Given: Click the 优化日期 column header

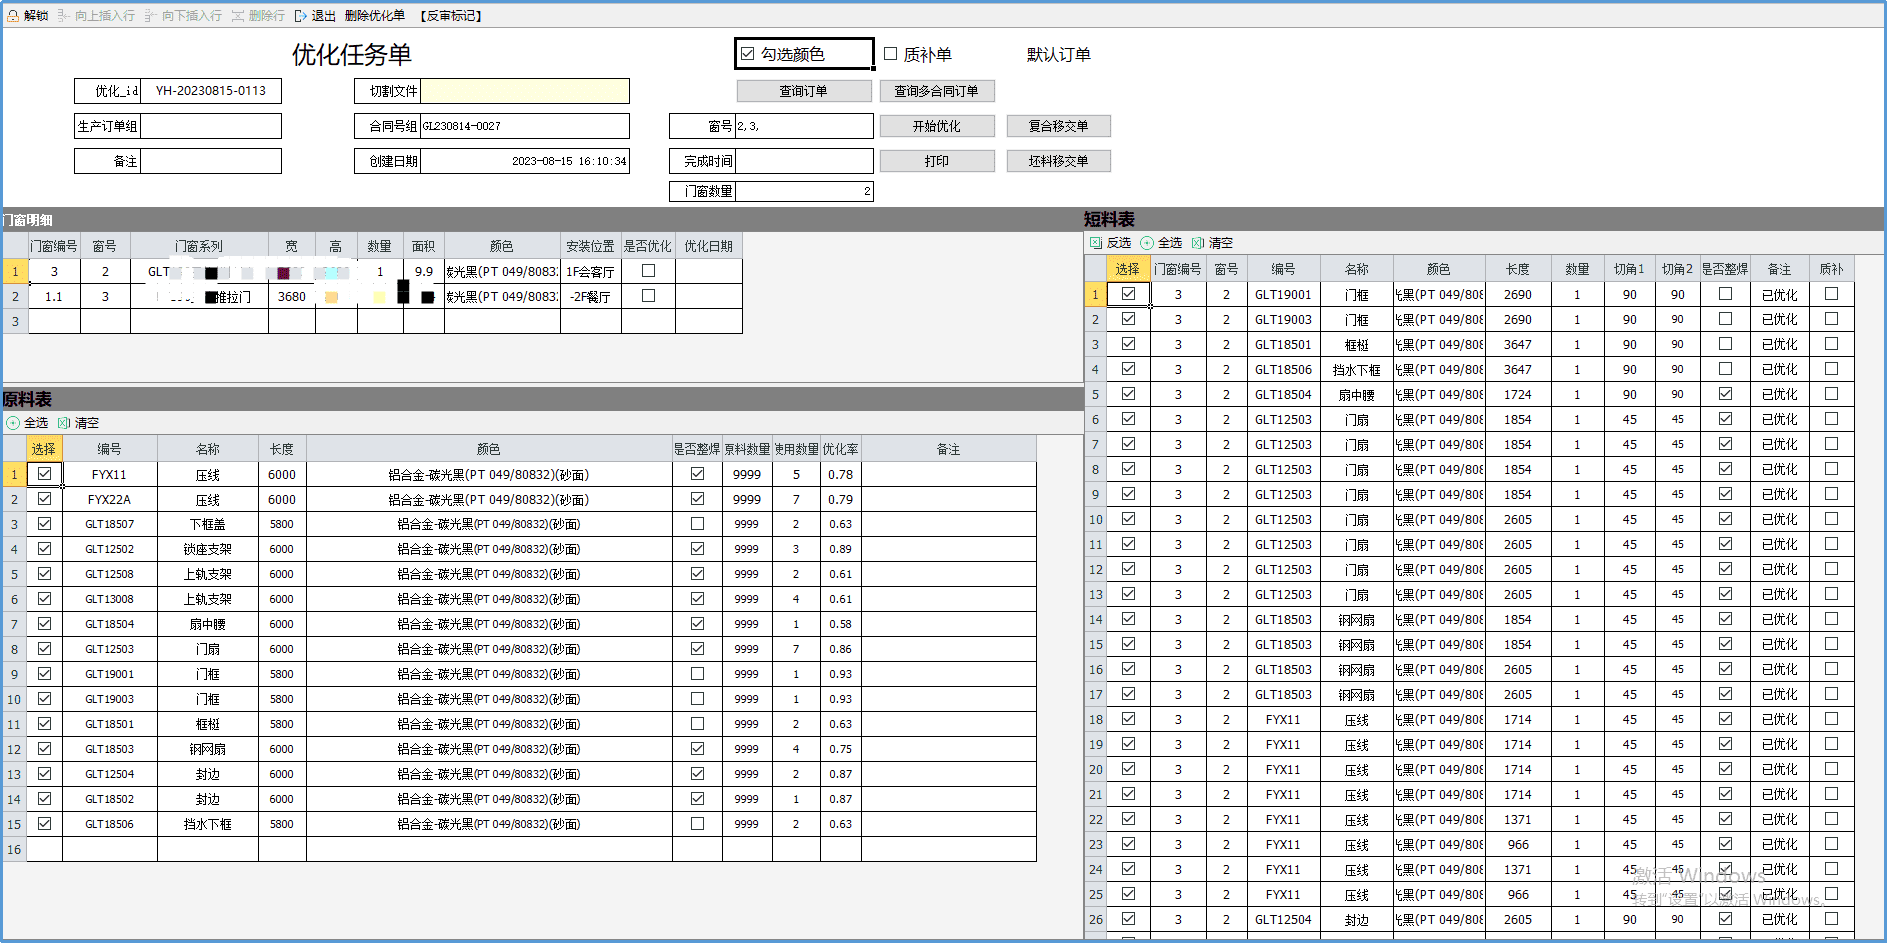Looking at the screenshot, I should pos(708,246).
